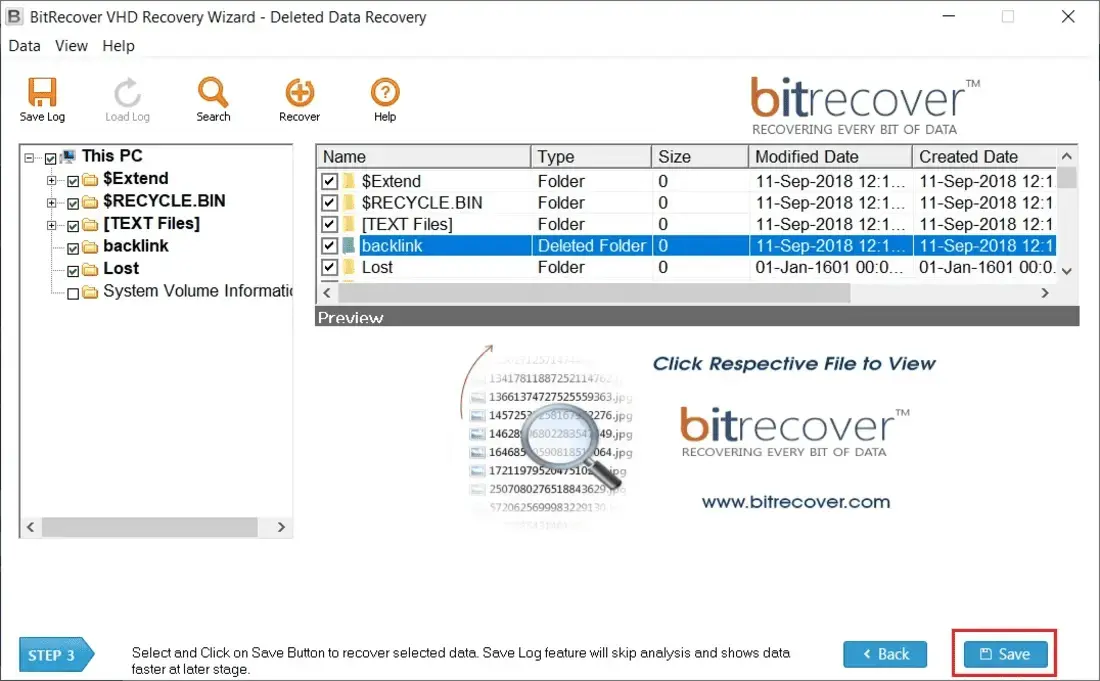Screen dimensions: 1100x681
Task: Sort by the Size column header
Action: [699, 156]
